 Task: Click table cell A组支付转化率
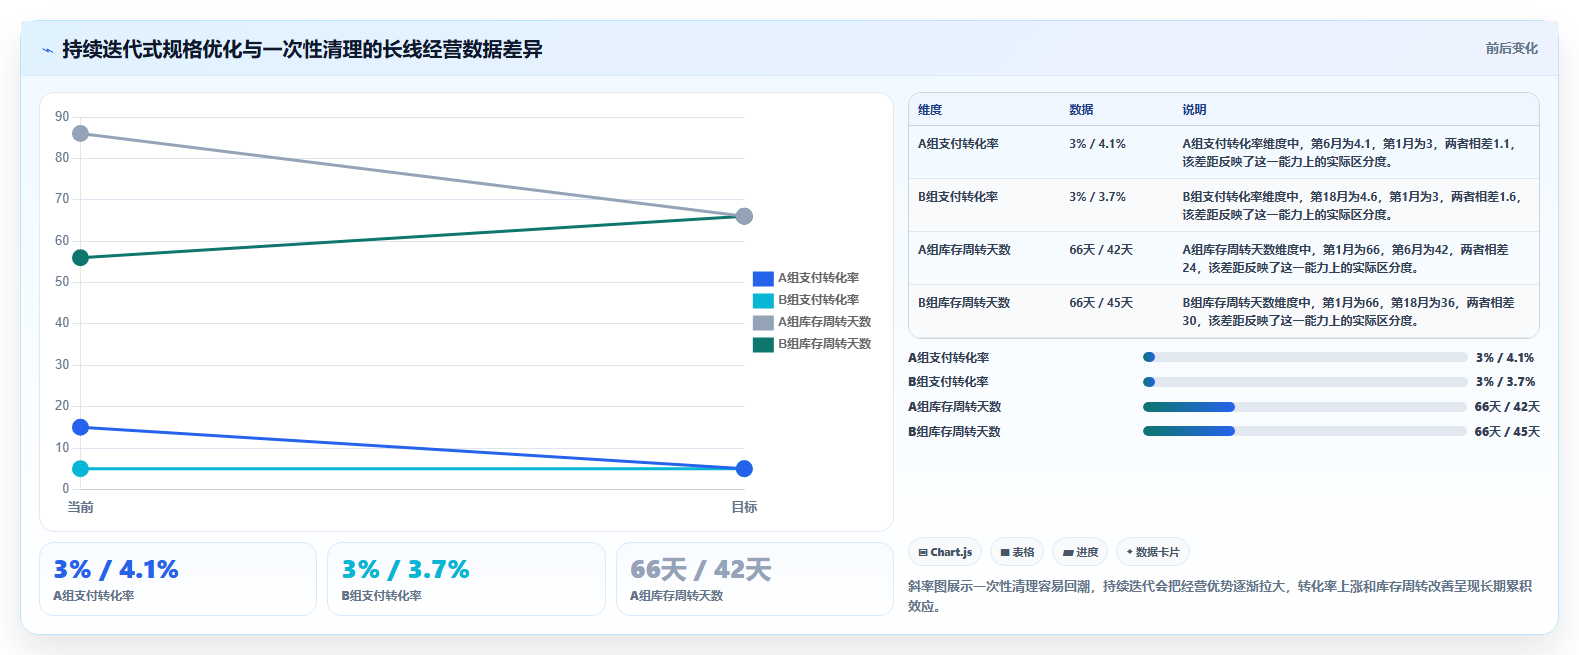point(958,144)
